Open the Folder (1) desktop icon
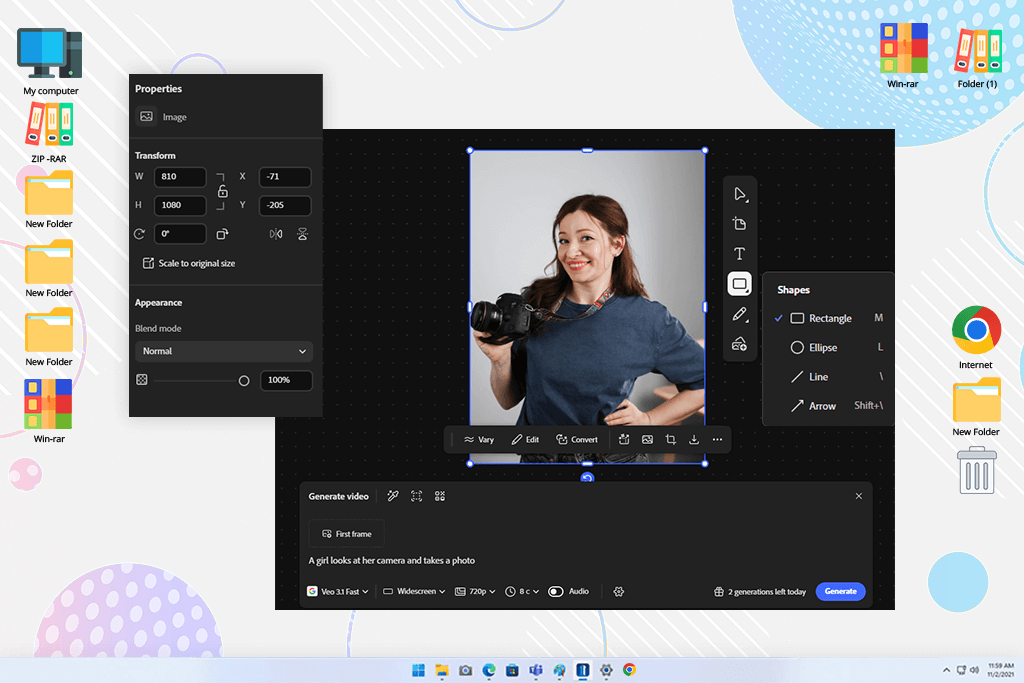The image size is (1024, 683). tap(977, 57)
